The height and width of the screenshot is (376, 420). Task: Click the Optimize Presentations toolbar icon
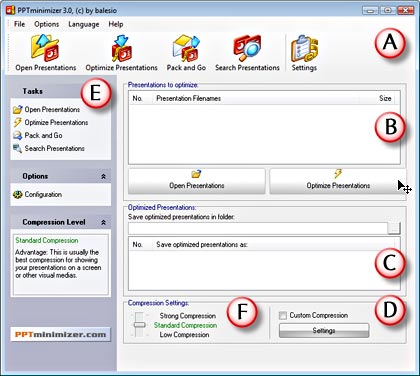[121, 53]
